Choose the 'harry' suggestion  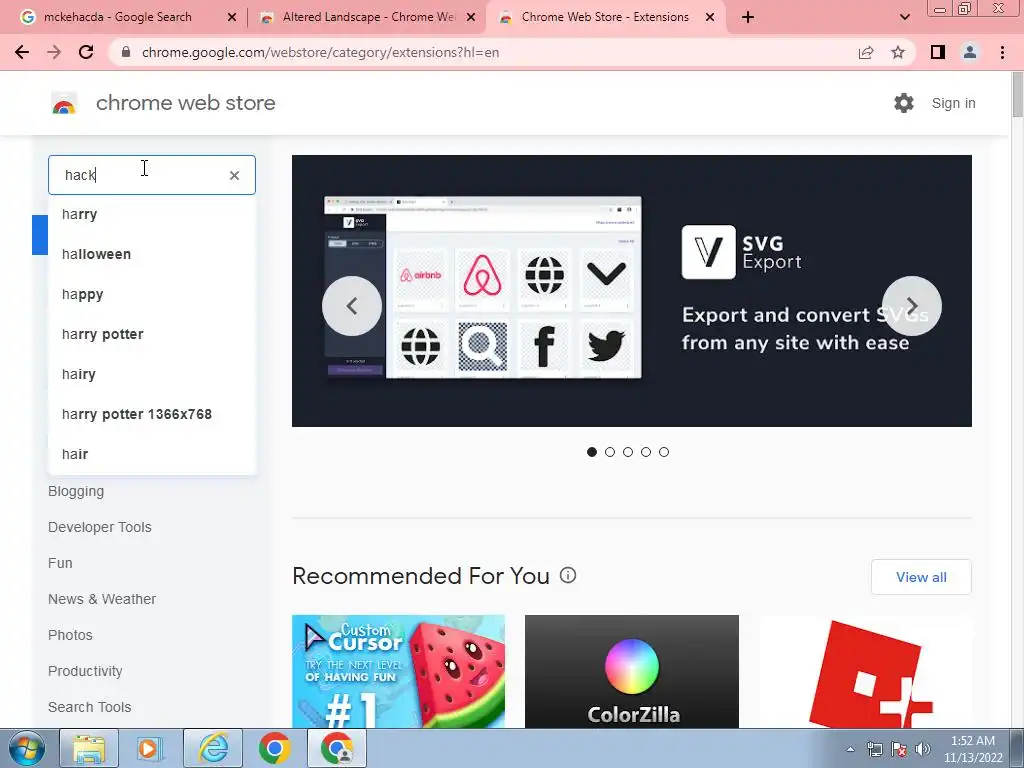pyautogui.click(x=152, y=214)
